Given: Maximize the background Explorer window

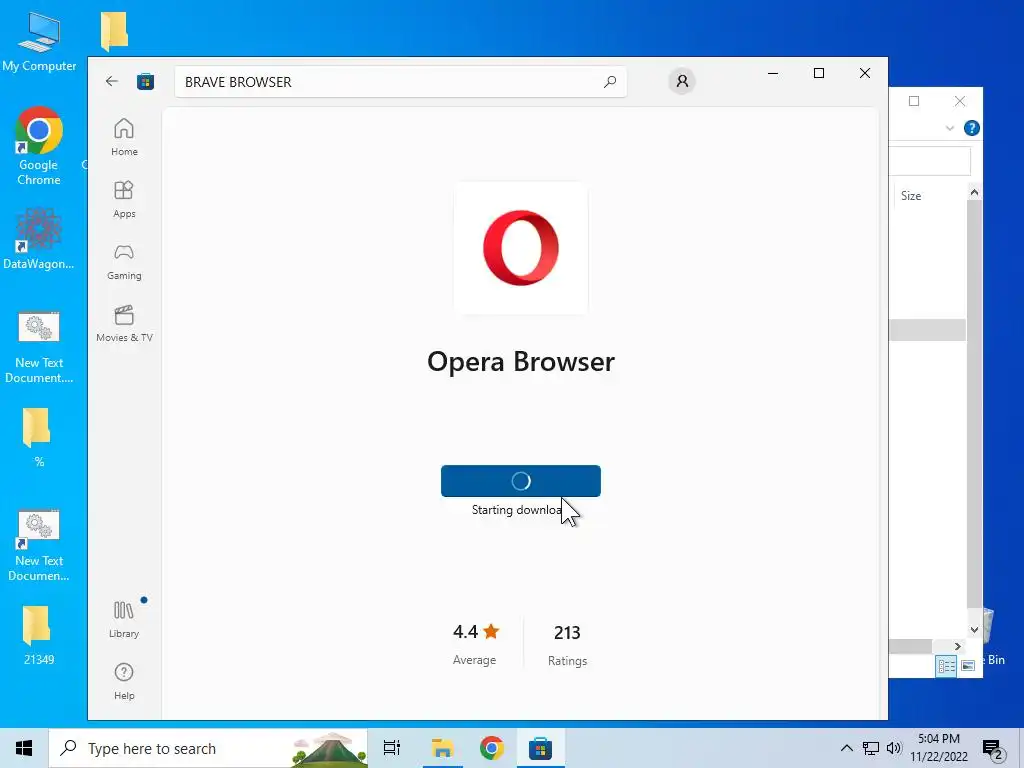Looking at the screenshot, I should point(914,101).
